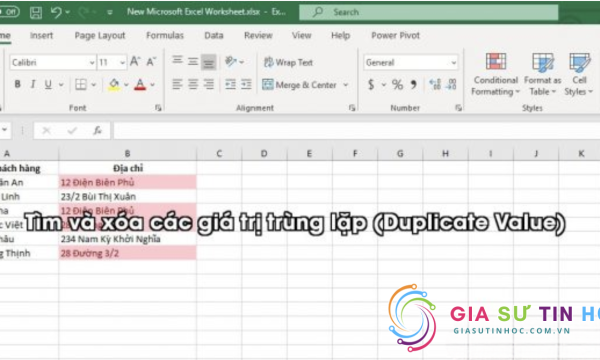The height and width of the screenshot is (360, 600).
Task: Open Format as Table menu
Action: 543,74
